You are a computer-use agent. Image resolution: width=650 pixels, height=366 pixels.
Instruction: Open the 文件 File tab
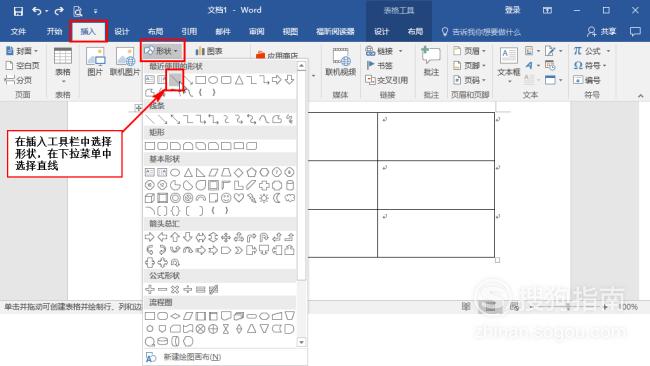pos(18,32)
